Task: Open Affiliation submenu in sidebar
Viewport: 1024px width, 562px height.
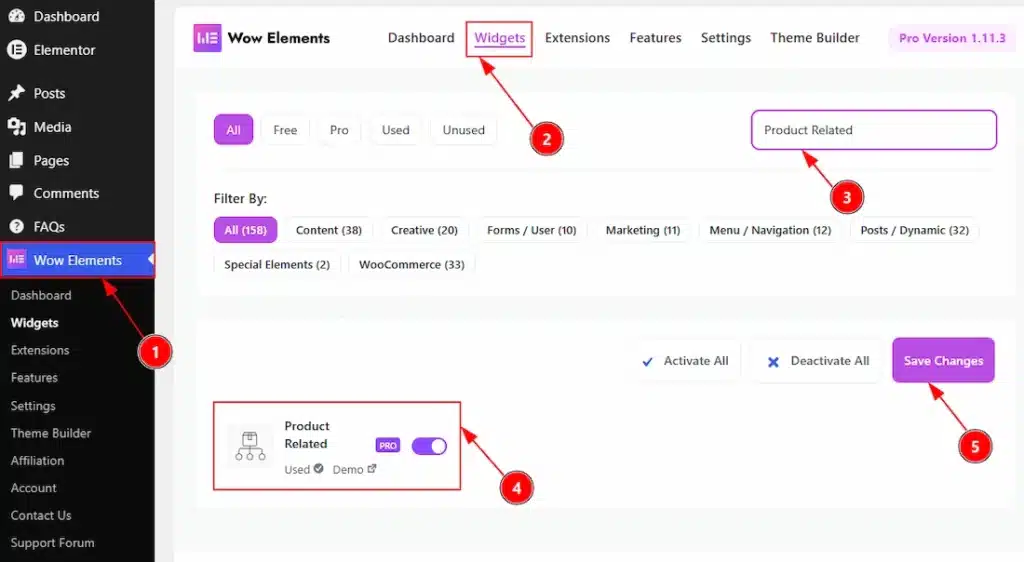Action: [x=37, y=460]
